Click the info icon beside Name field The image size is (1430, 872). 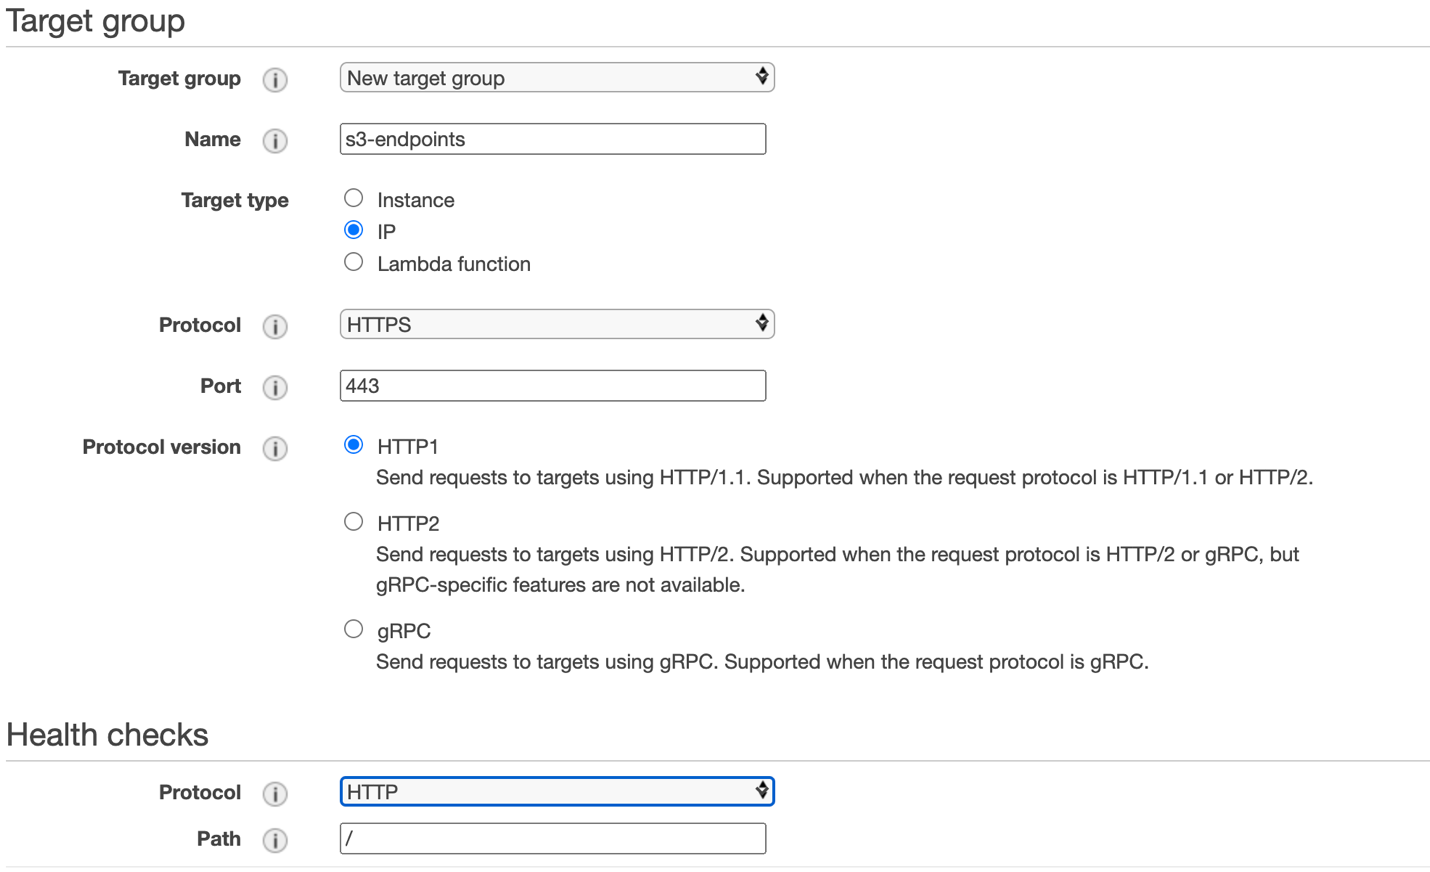coord(274,141)
